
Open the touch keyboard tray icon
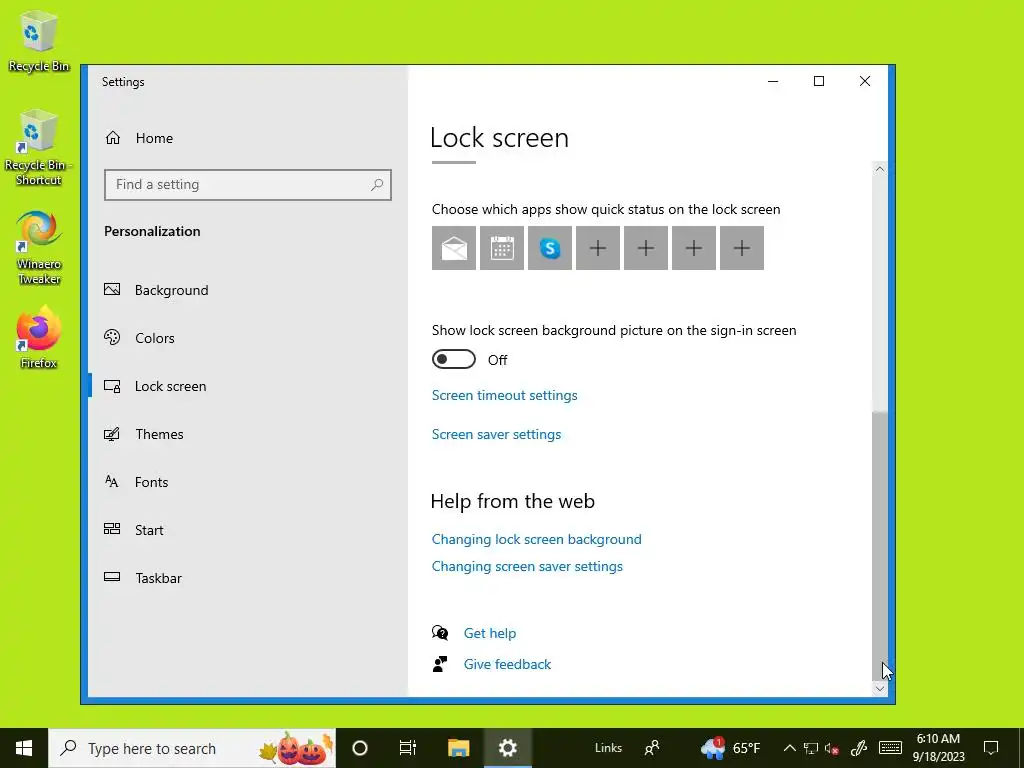[x=890, y=748]
